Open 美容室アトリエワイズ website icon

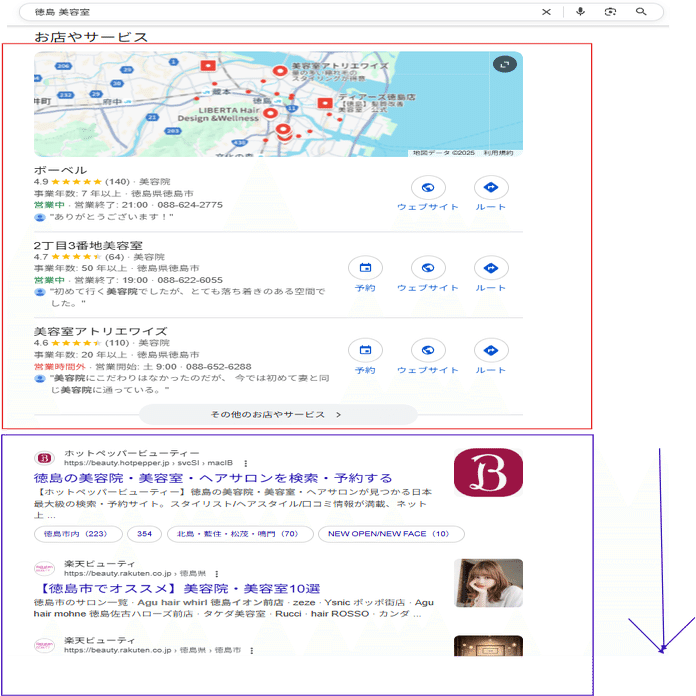pyautogui.click(x=428, y=350)
